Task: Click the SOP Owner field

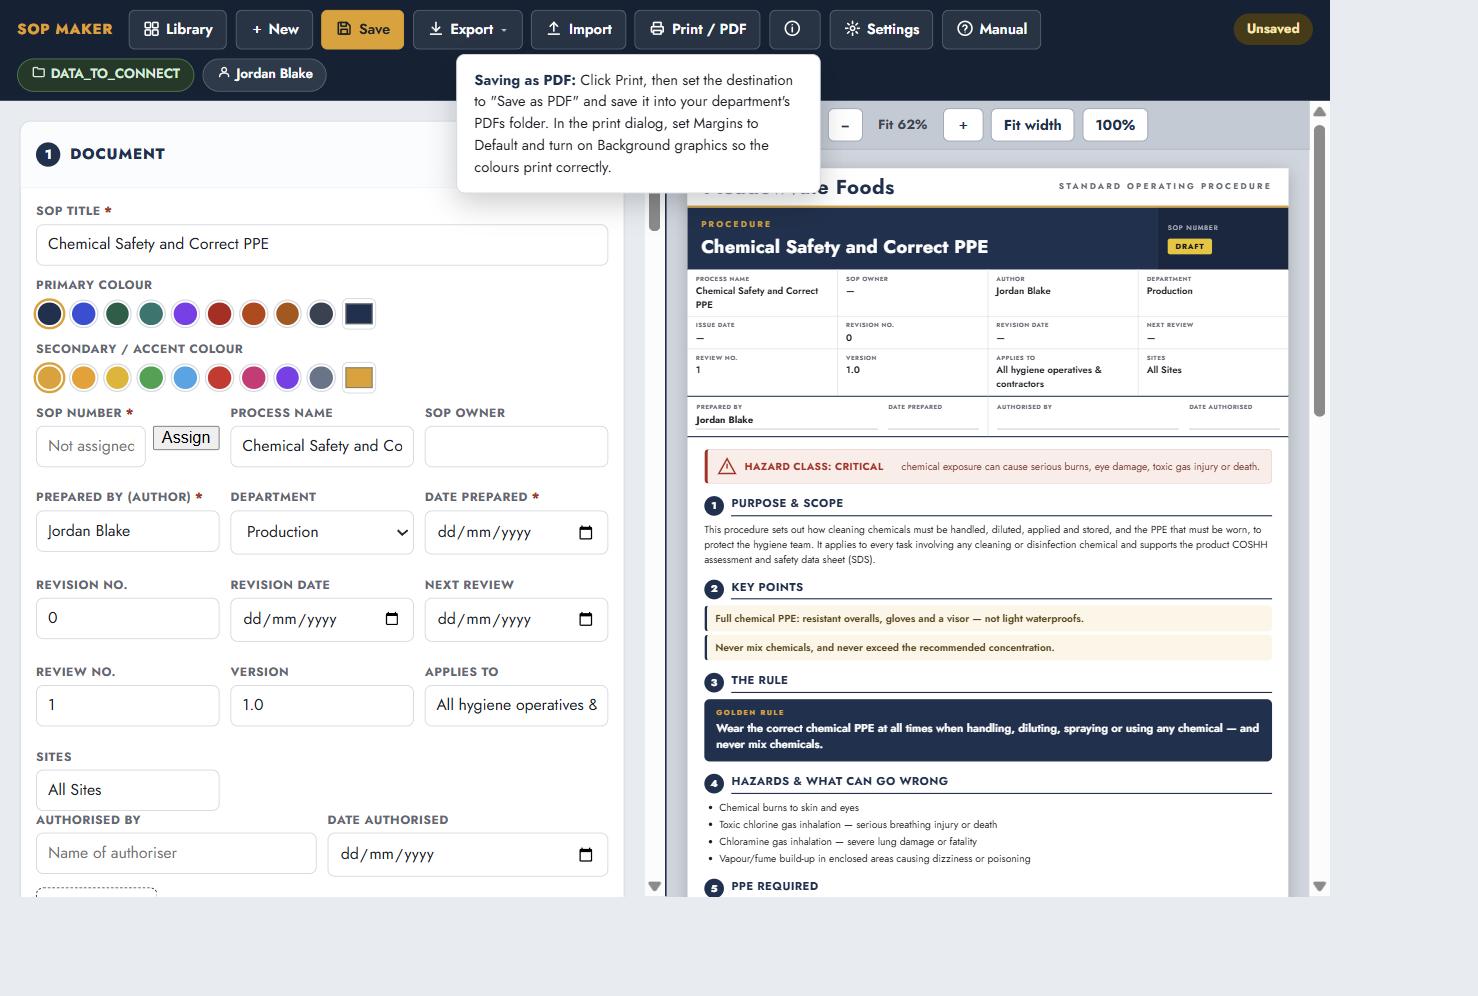Action: (x=516, y=446)
